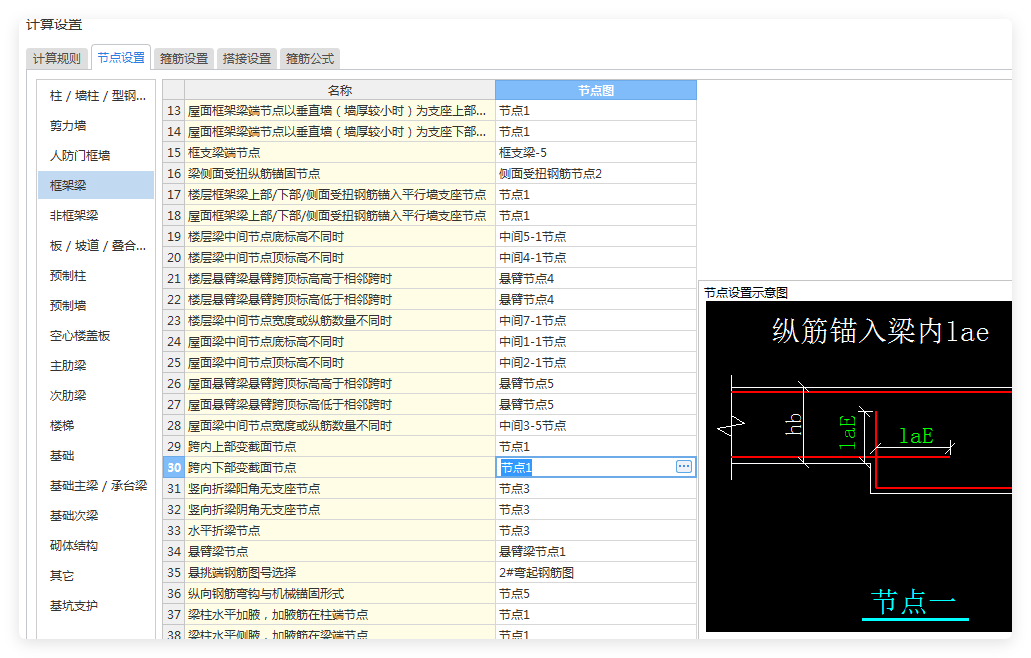Click row number 22 header

coord(174,300)
